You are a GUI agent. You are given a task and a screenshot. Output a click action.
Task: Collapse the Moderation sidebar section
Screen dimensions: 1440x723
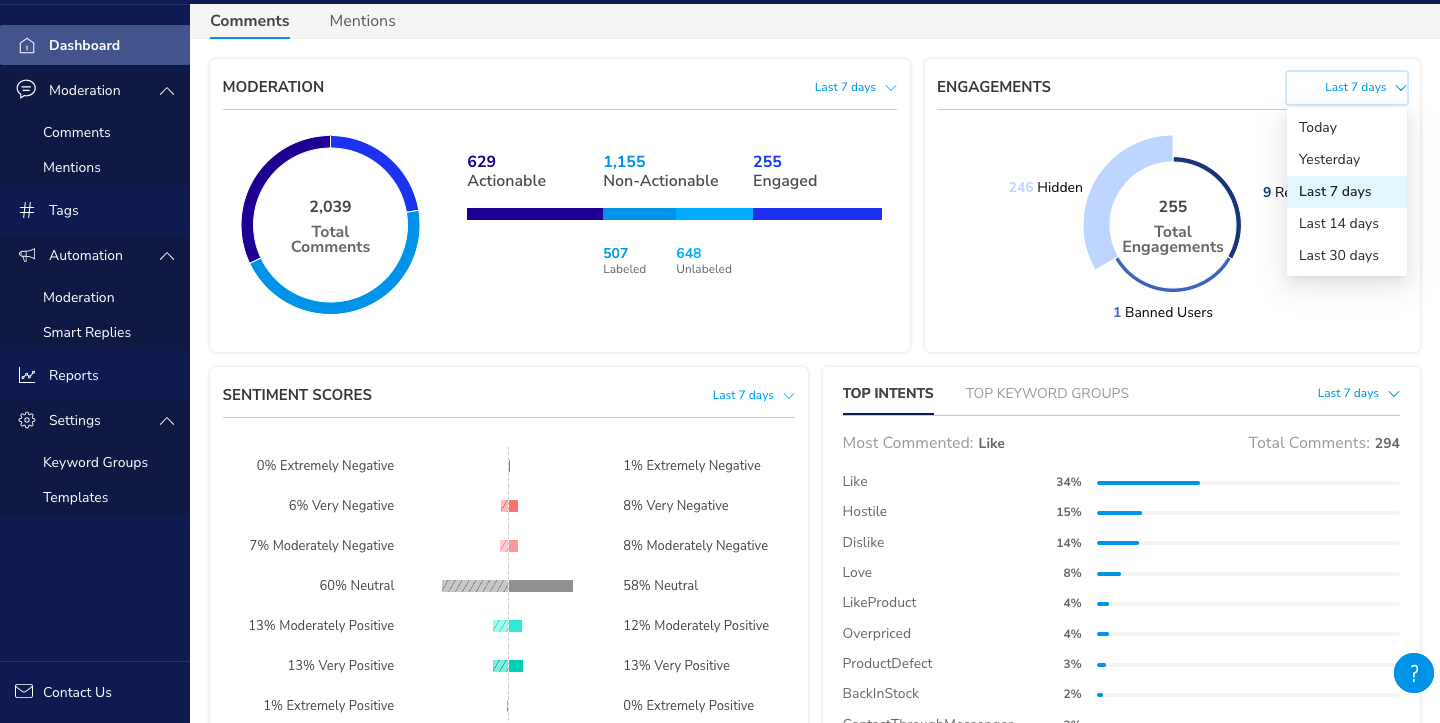167,91
